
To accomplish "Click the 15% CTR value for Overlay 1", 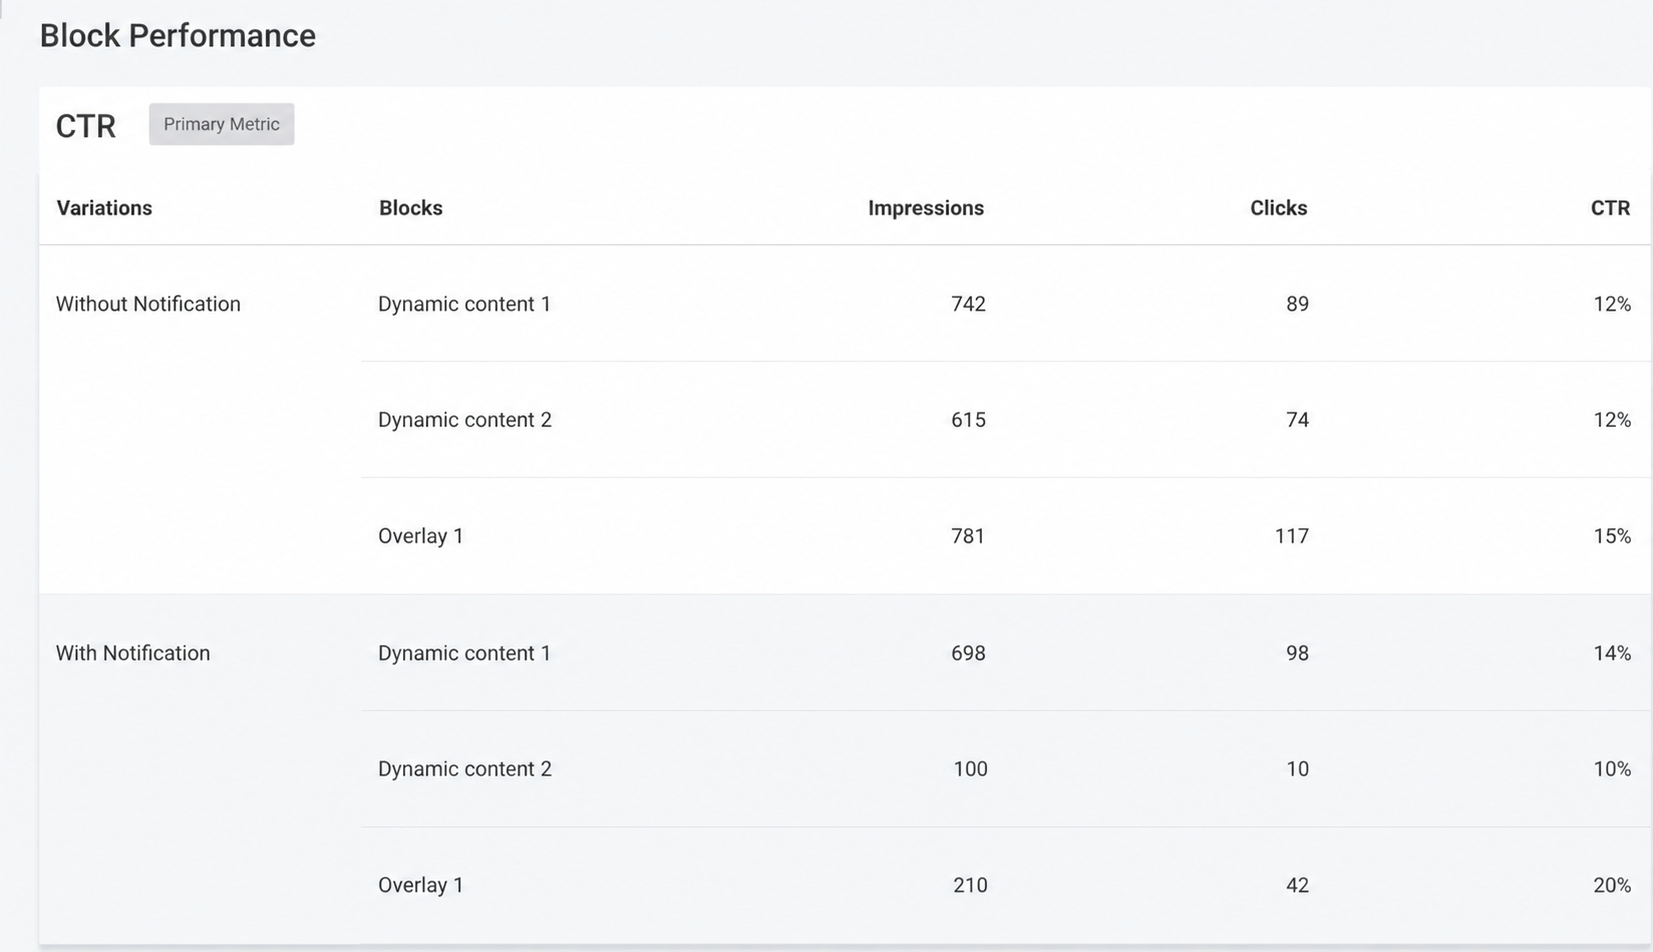I will tap(1612, 536).
